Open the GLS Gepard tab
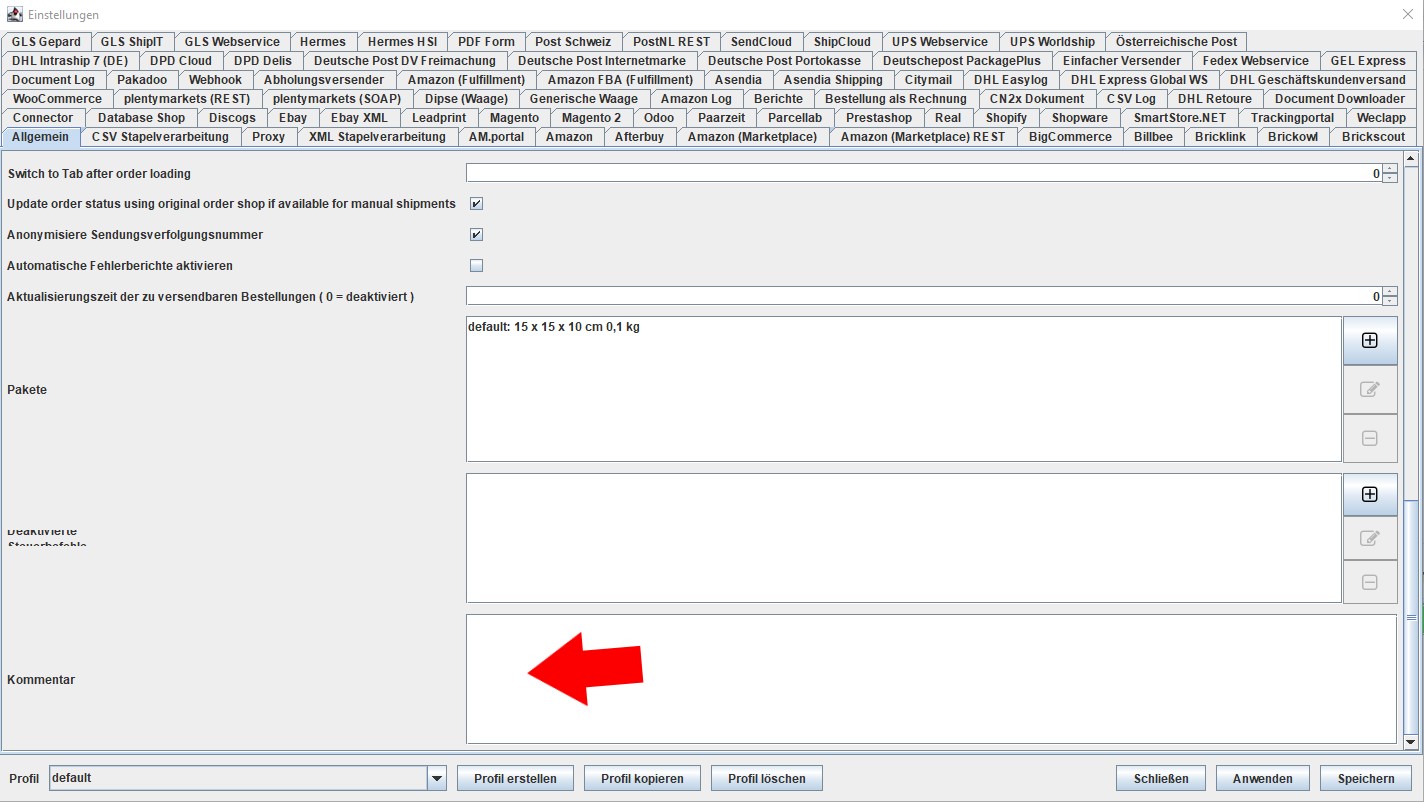 click(46, 42)
